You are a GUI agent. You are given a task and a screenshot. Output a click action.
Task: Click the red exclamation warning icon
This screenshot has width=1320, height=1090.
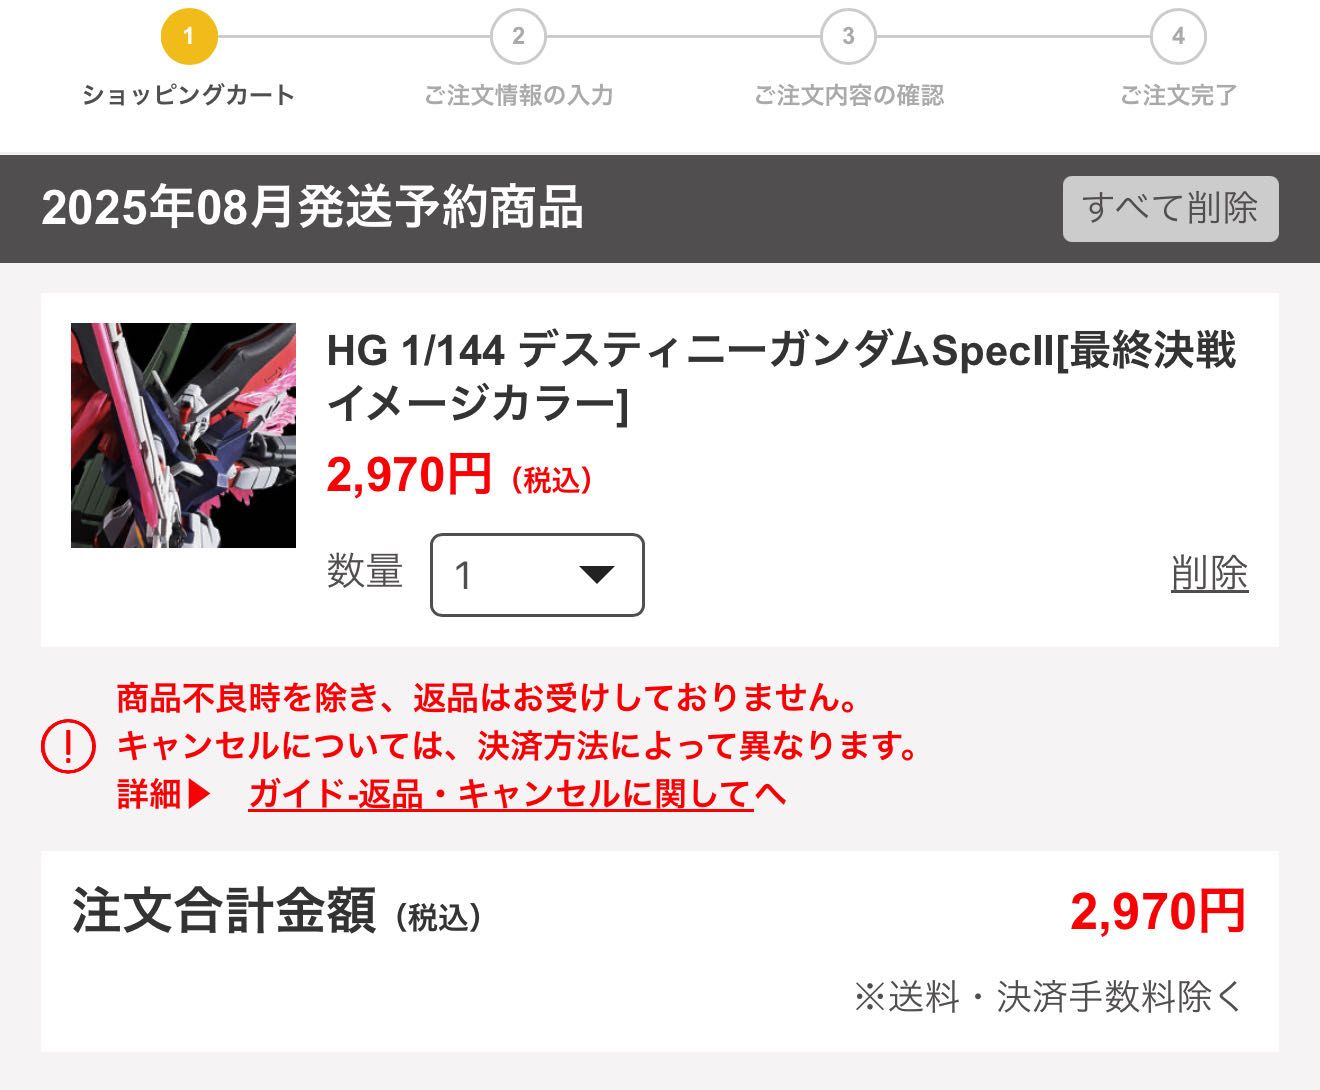click(68, 746)
